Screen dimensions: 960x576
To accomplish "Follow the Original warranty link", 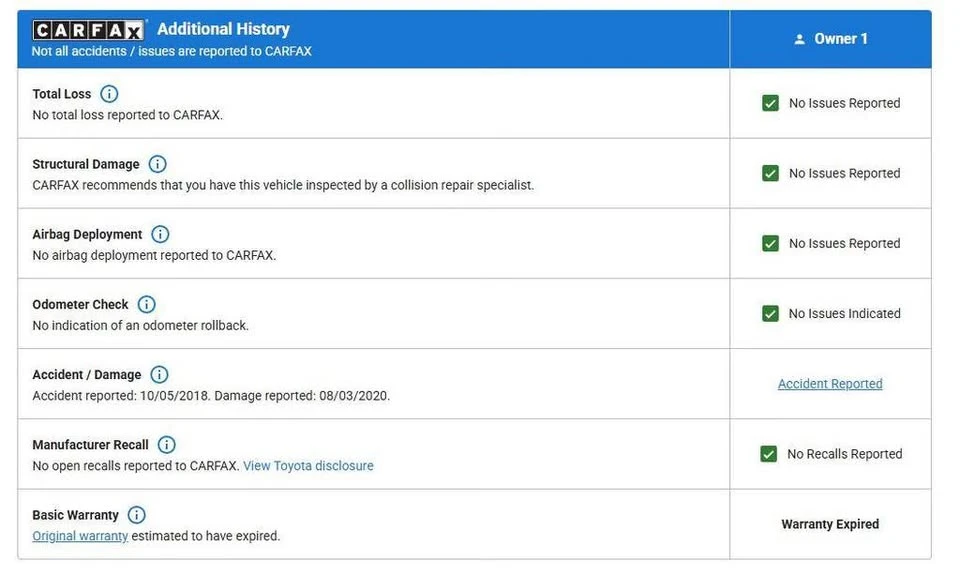I will 80,536.
